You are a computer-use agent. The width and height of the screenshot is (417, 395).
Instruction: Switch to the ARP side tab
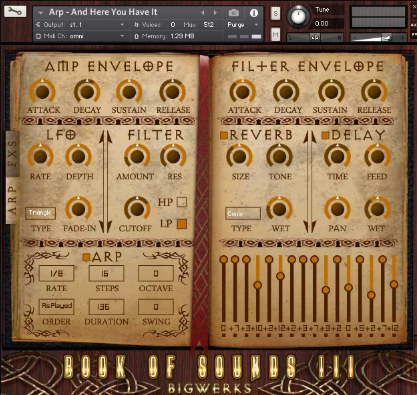tap(12, 200)
